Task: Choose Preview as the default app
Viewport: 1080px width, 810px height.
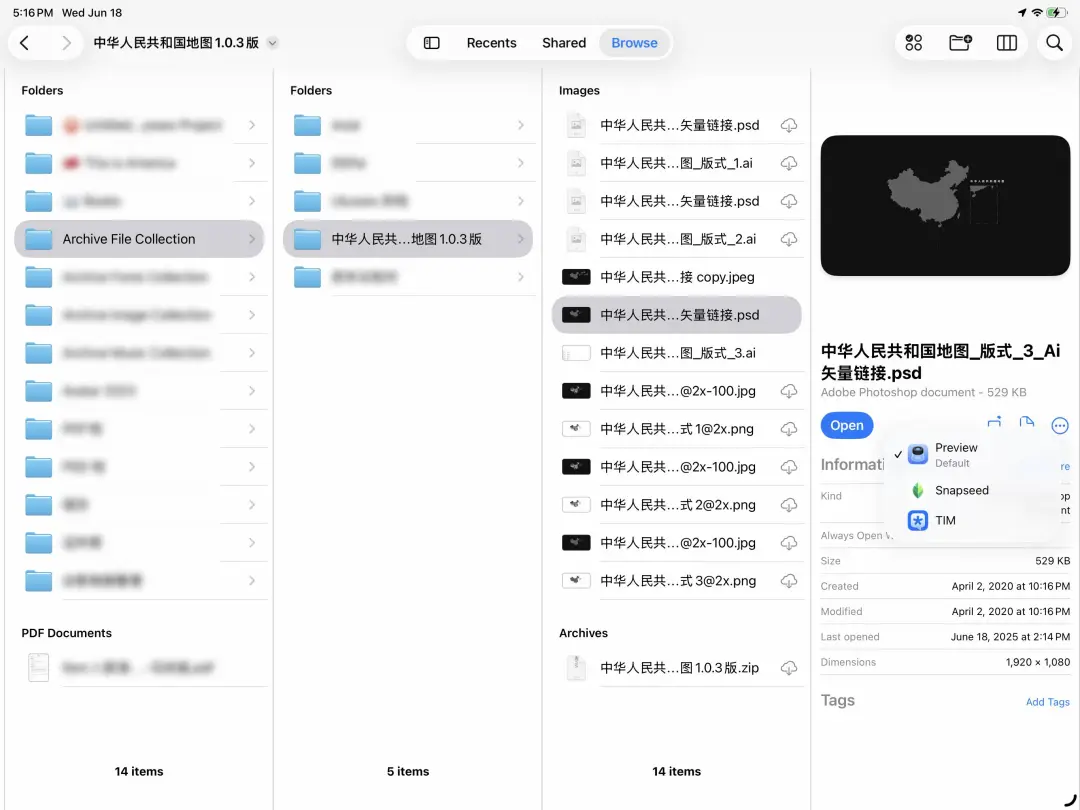Action: pyautogui.click(x=956, y=454)
